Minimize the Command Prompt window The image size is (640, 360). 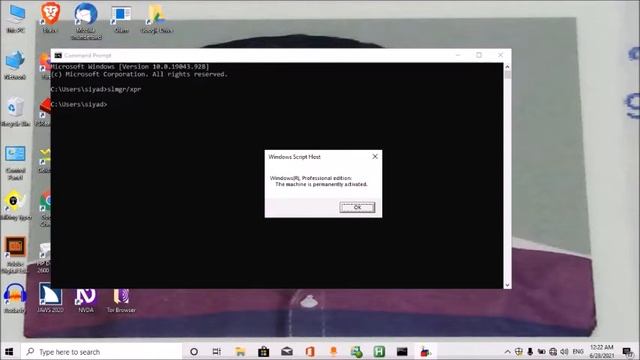click(458, 55)
